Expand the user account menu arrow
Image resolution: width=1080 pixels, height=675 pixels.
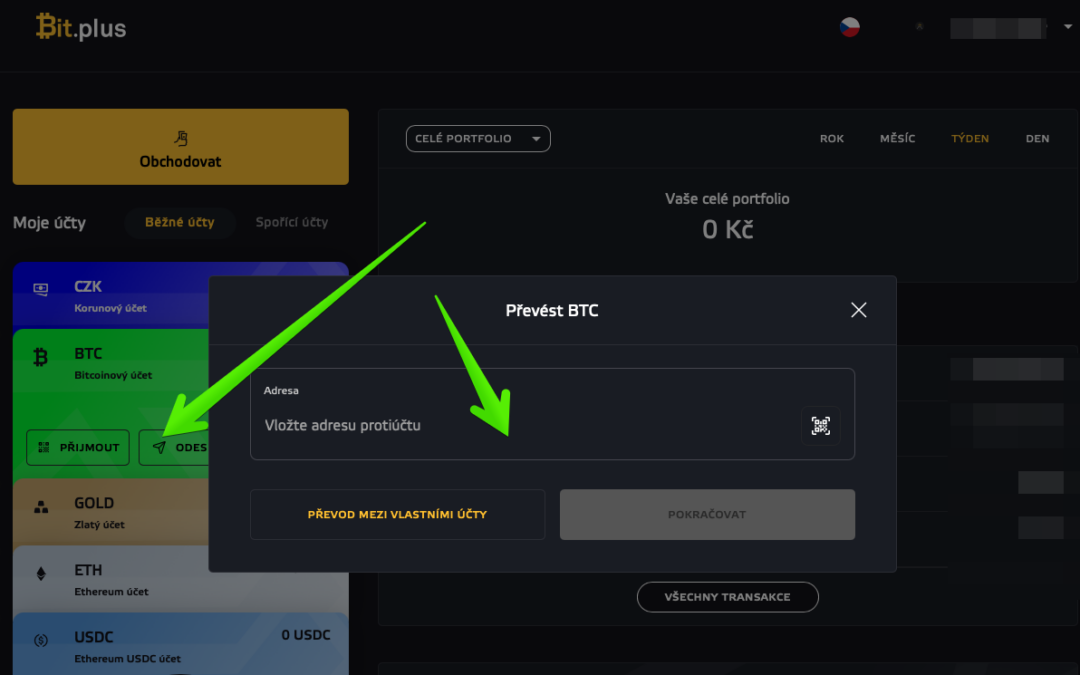point(1068,27)
